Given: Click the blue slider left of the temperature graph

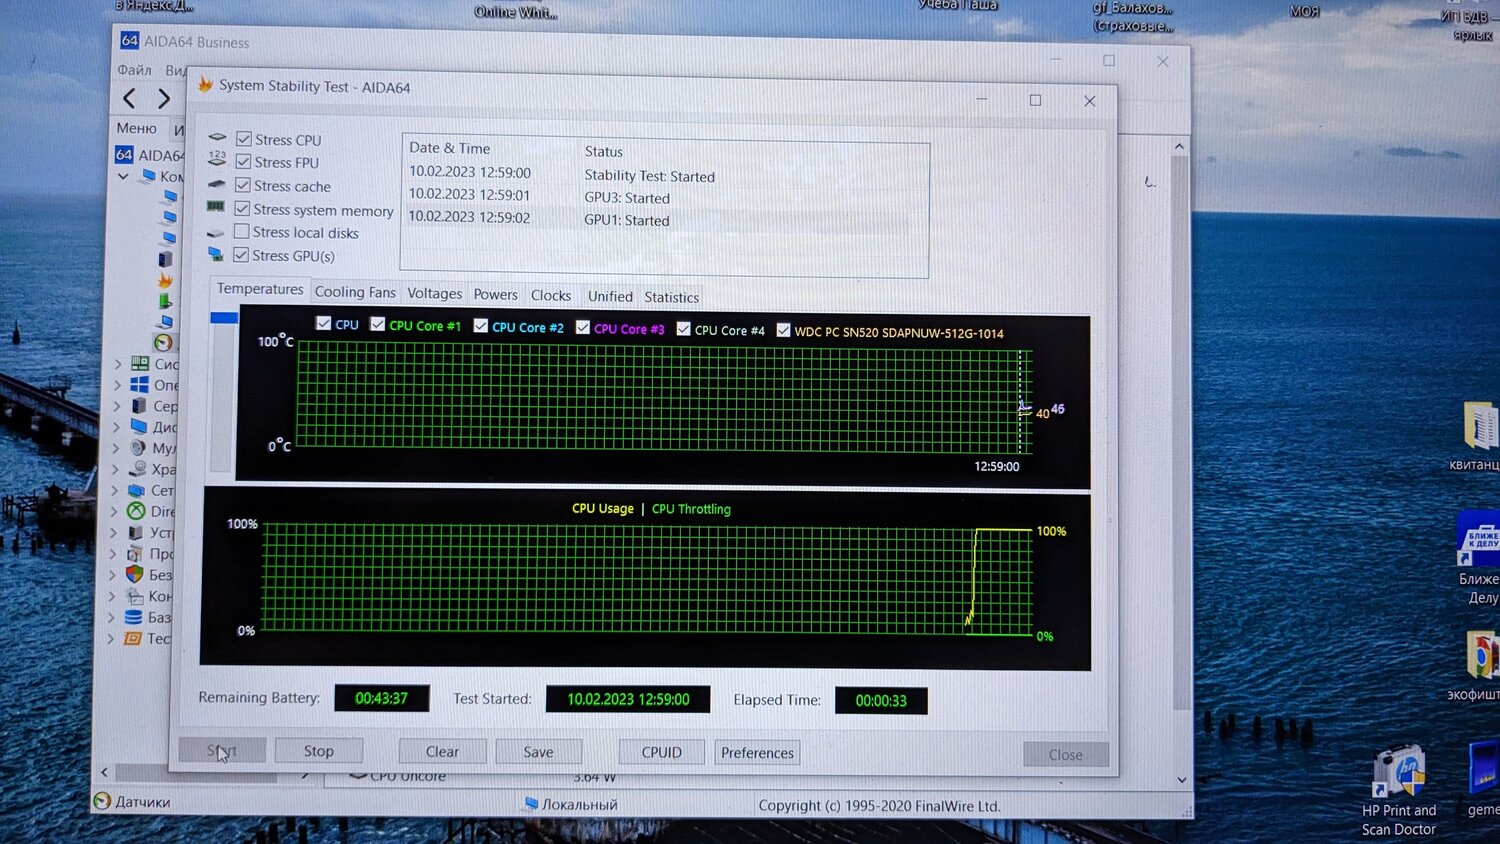Looking at the screenshot, I should click(223, 318).
